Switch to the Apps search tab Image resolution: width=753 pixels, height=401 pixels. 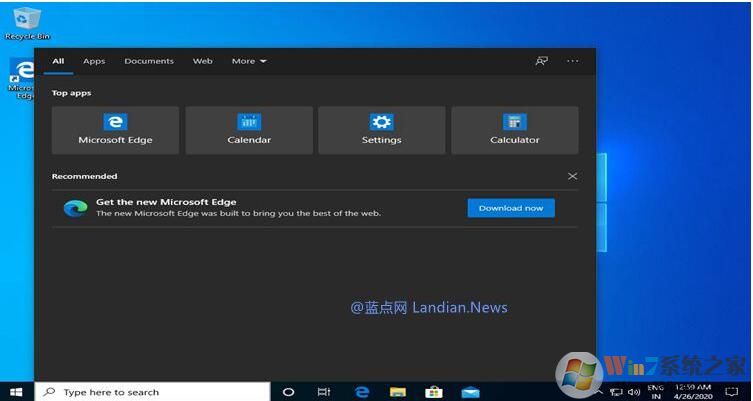(x=94, y=61)
